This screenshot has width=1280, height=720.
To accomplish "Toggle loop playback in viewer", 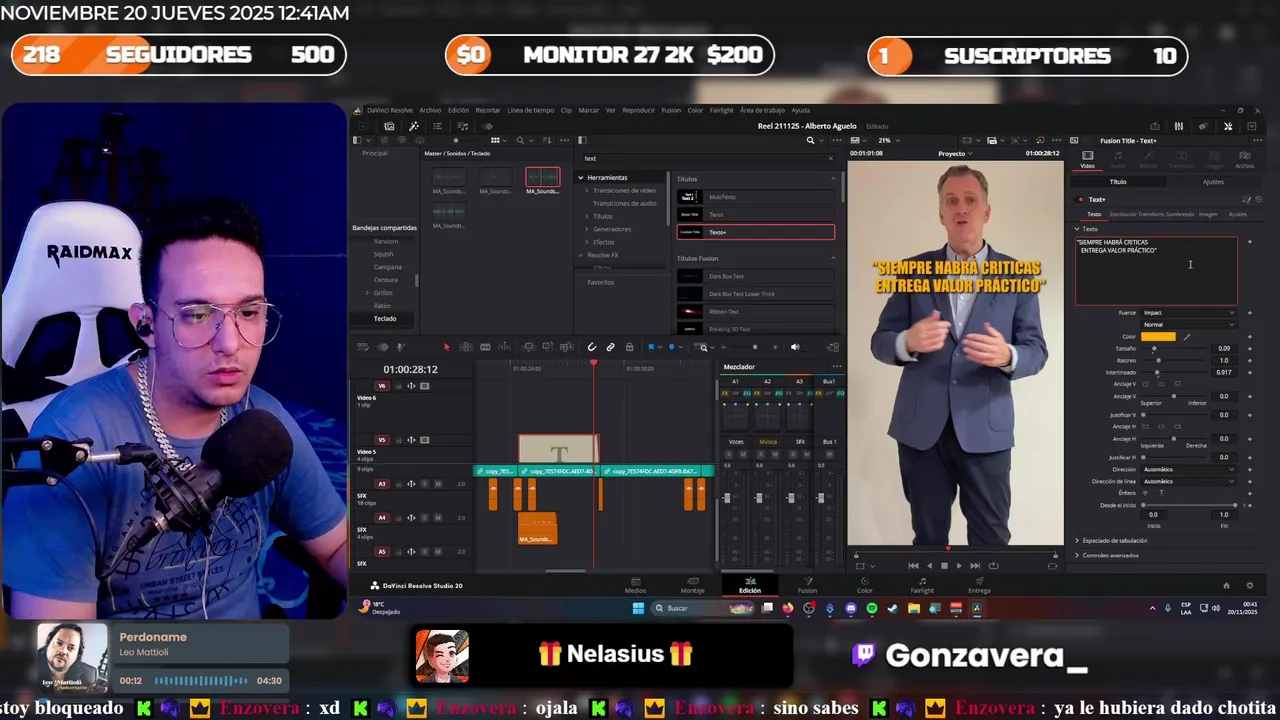I will point(993,566).
